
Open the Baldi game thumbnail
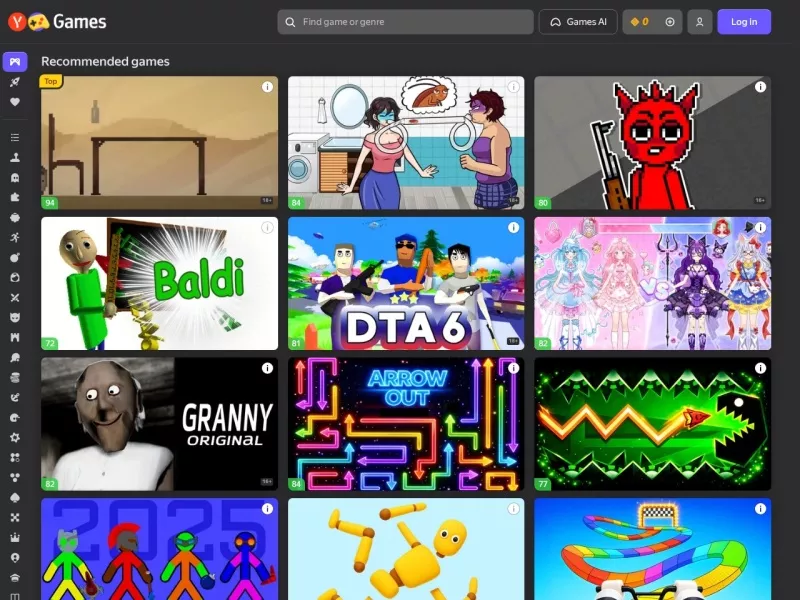tap(160, 283)
